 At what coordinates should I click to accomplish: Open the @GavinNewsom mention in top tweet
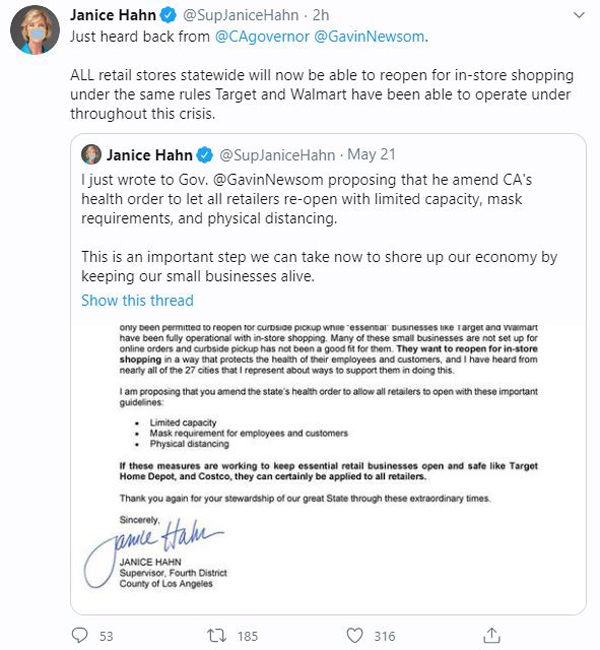coord(369,36)
